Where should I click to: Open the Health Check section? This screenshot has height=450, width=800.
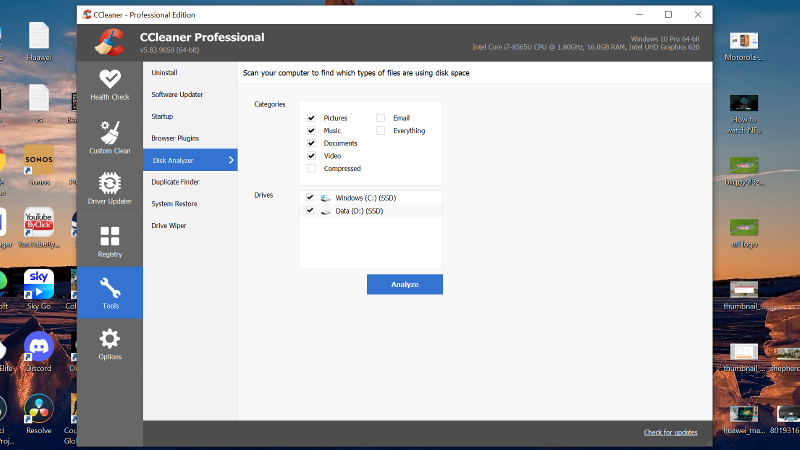pos(110,86)
